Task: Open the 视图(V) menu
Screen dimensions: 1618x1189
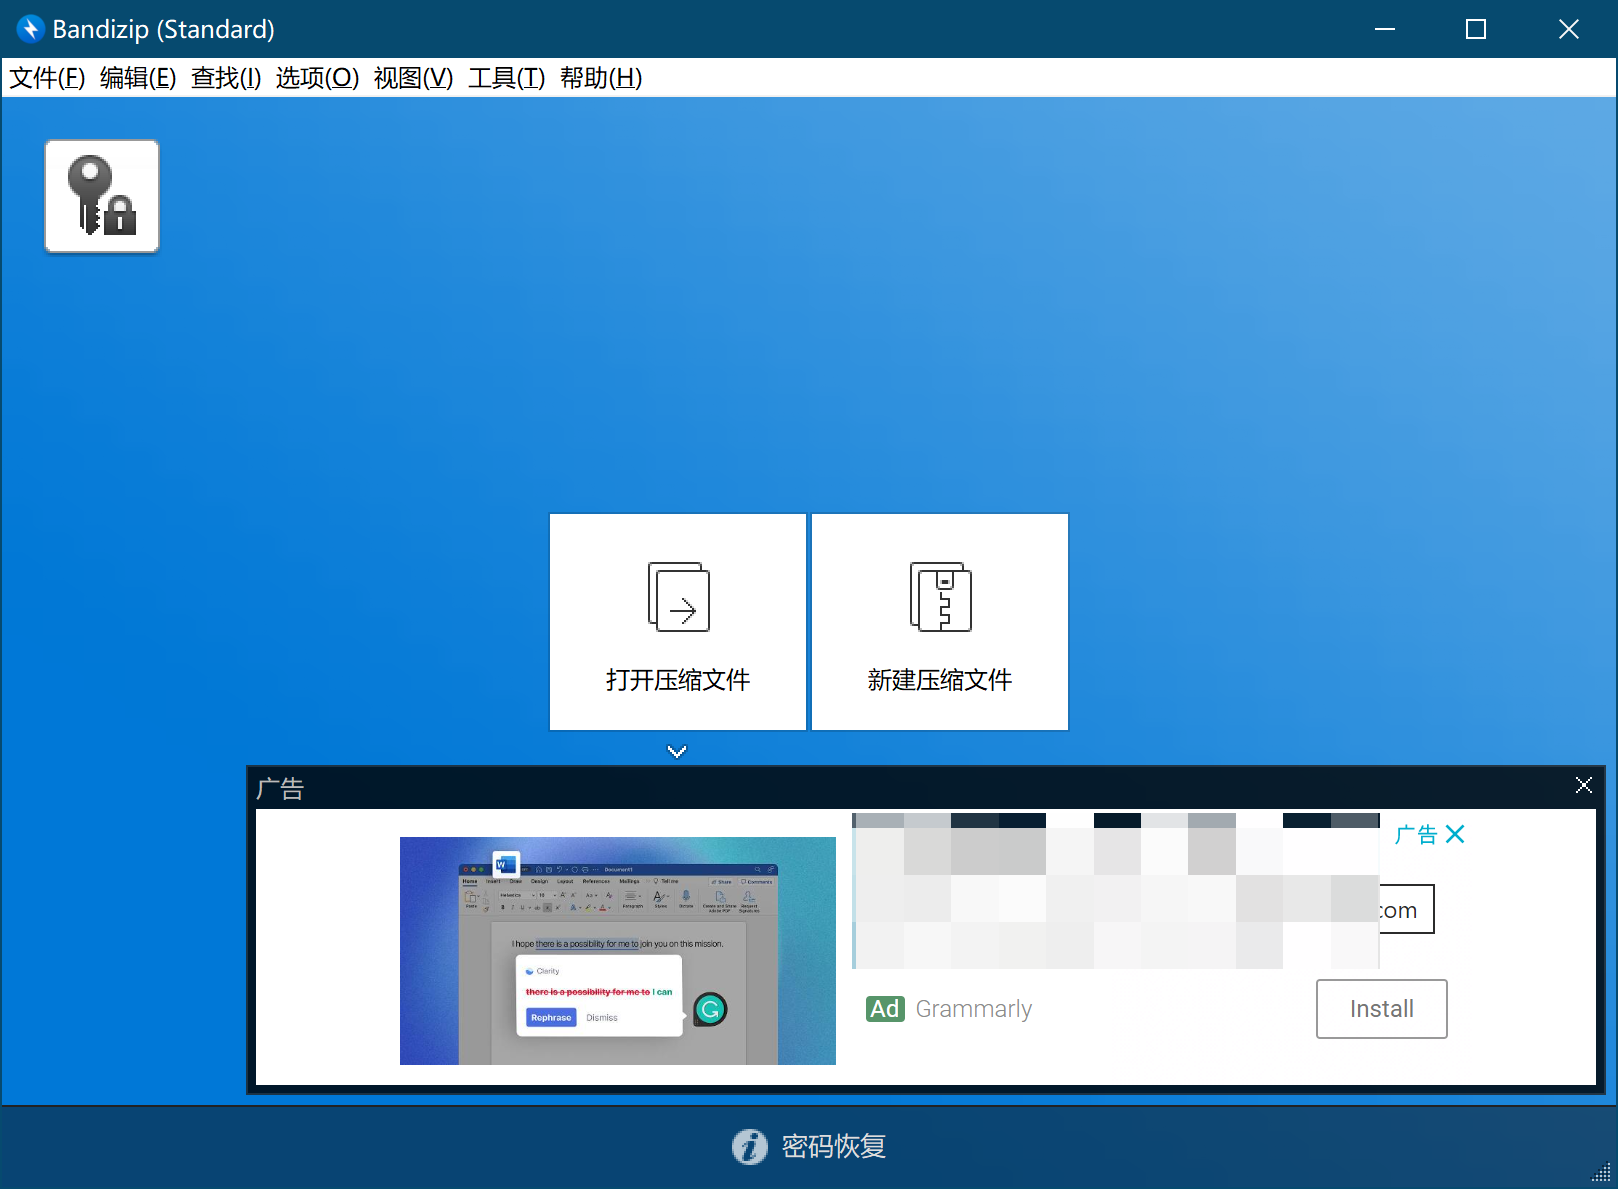Action: pyautogui.click(x=413, y=78)
